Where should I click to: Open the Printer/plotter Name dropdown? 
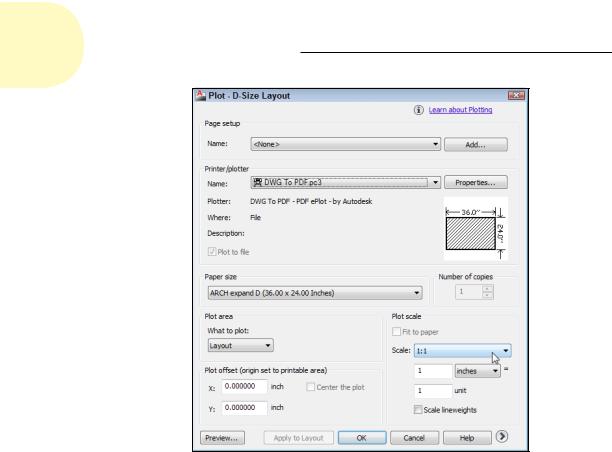coord(345,182)
